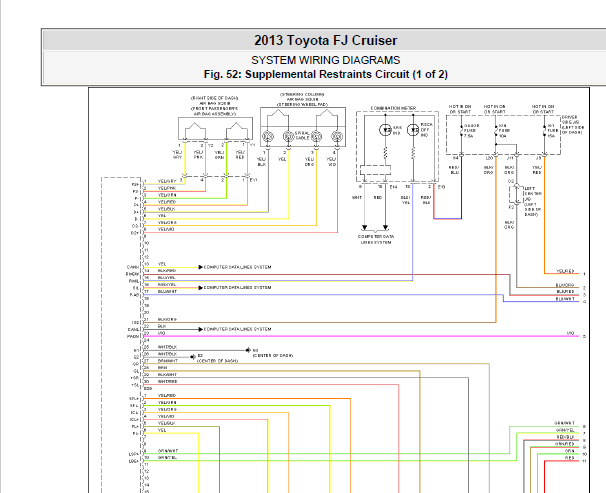Select the "WHT/RED" wire label at pin 30
The image size is (606, 493).
pyautogui.click(x=167, y=381)
